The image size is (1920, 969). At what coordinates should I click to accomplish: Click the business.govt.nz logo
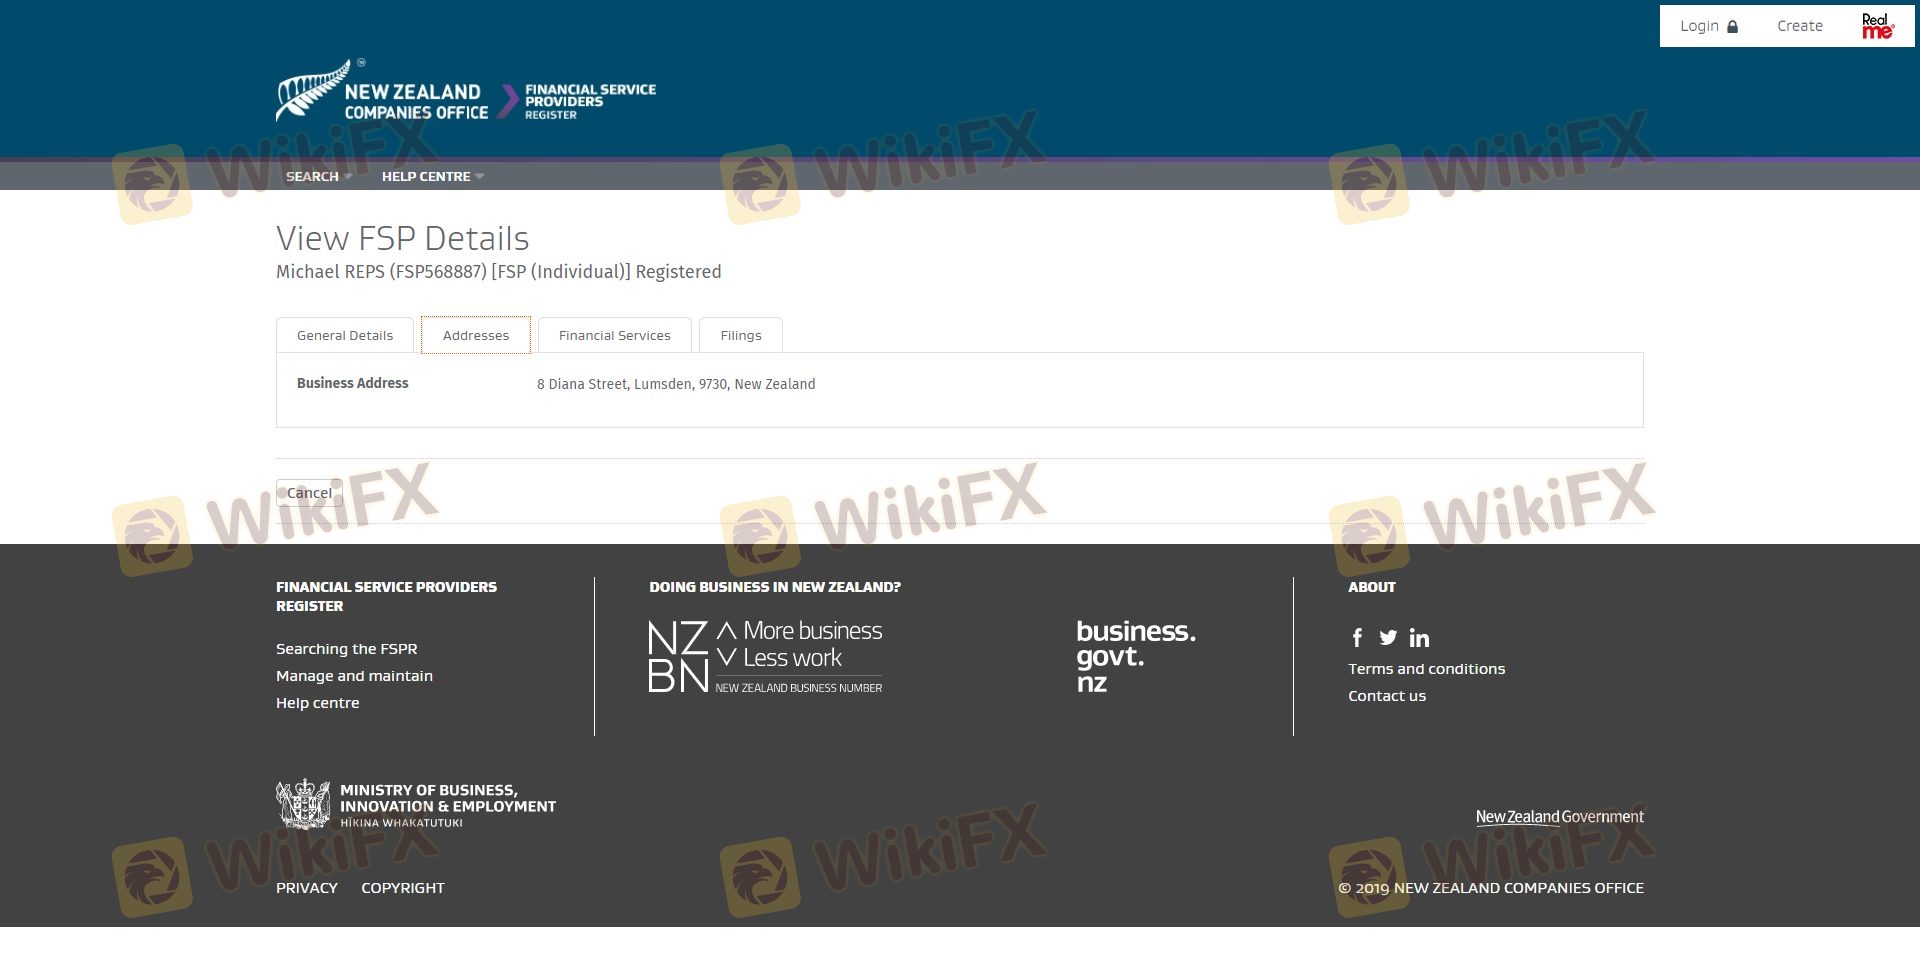(x=1135, y=657)
